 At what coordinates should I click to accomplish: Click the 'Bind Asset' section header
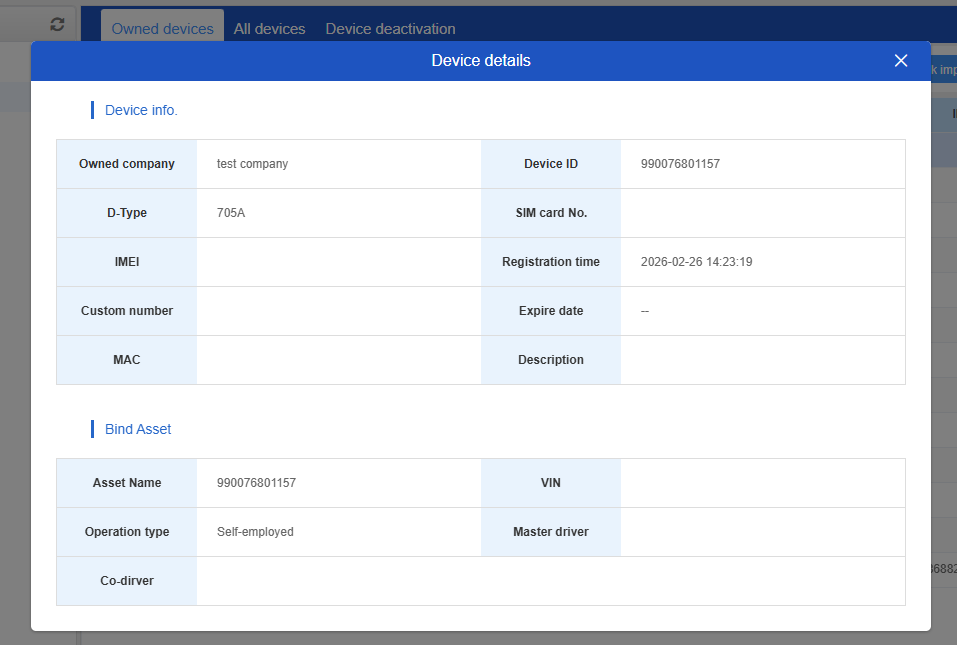[138, 429]
